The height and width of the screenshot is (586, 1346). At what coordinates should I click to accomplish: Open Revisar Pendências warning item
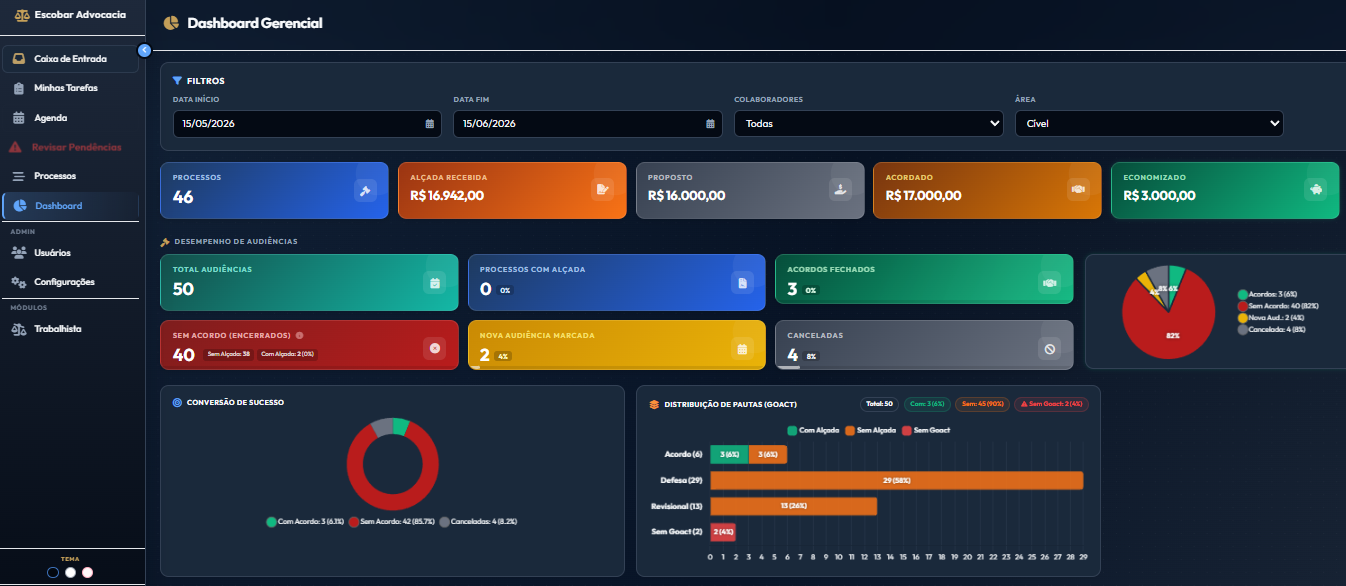(70, 147)
